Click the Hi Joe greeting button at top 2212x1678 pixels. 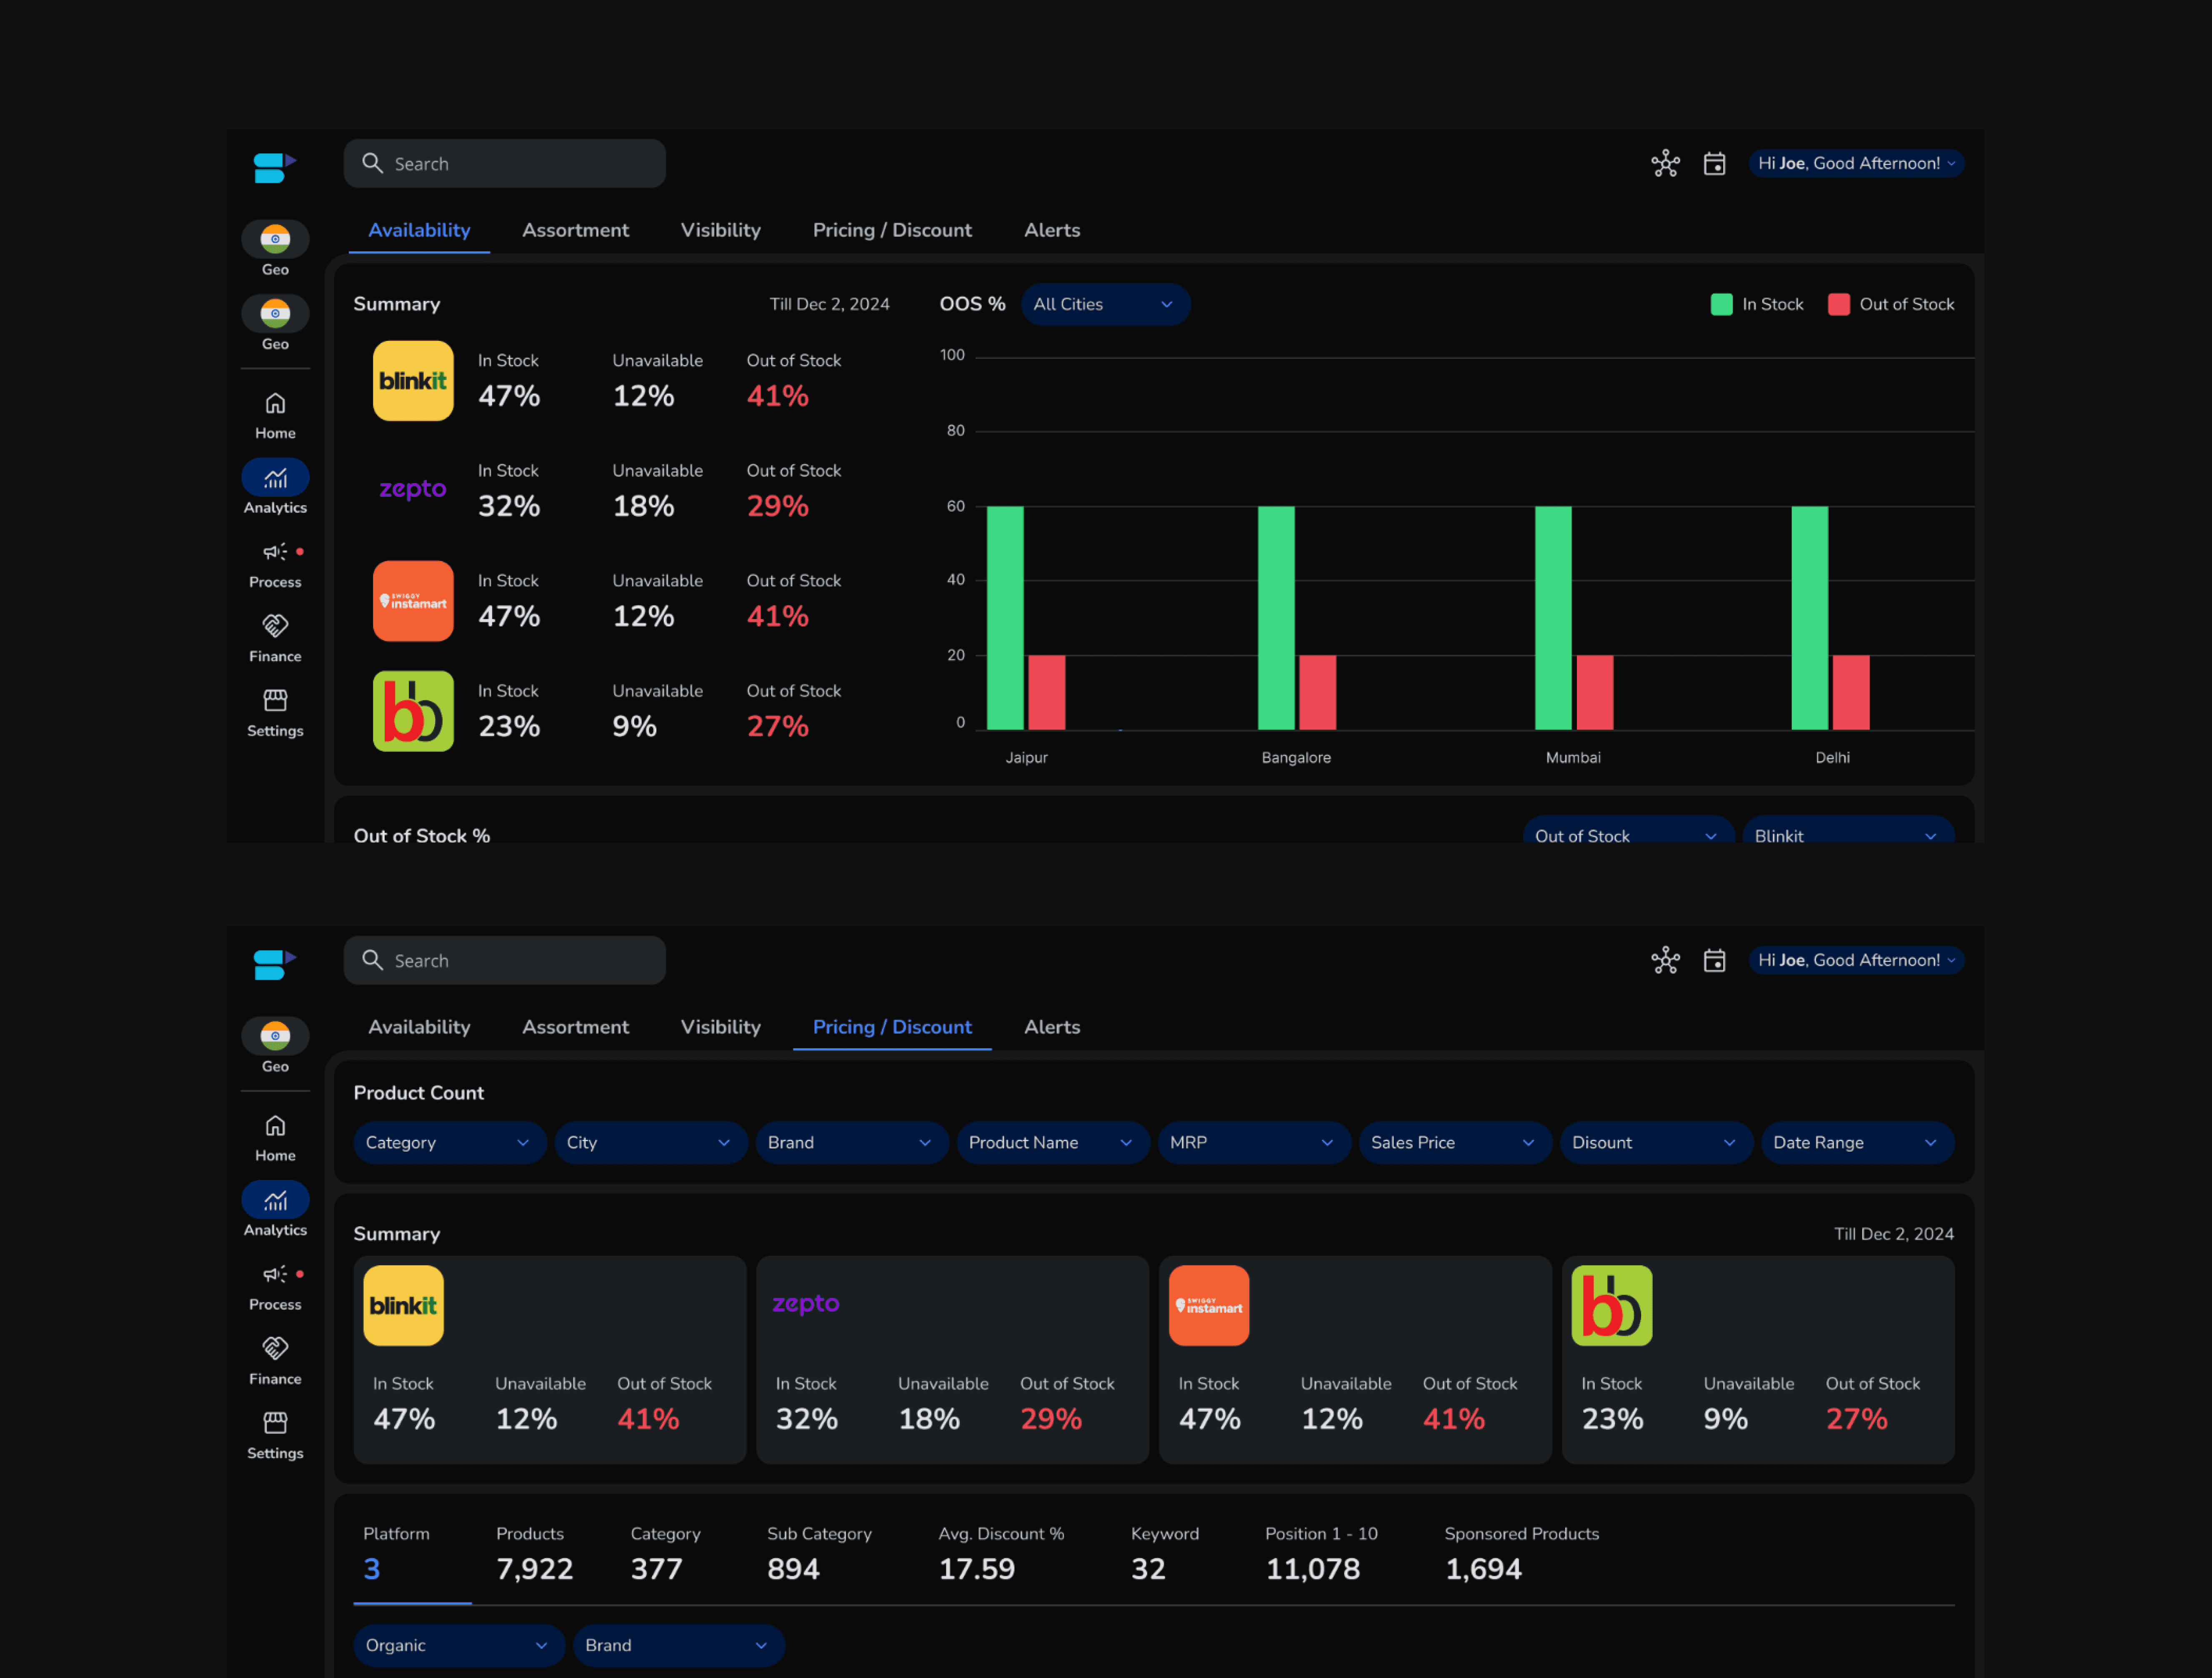point(1855,163)
